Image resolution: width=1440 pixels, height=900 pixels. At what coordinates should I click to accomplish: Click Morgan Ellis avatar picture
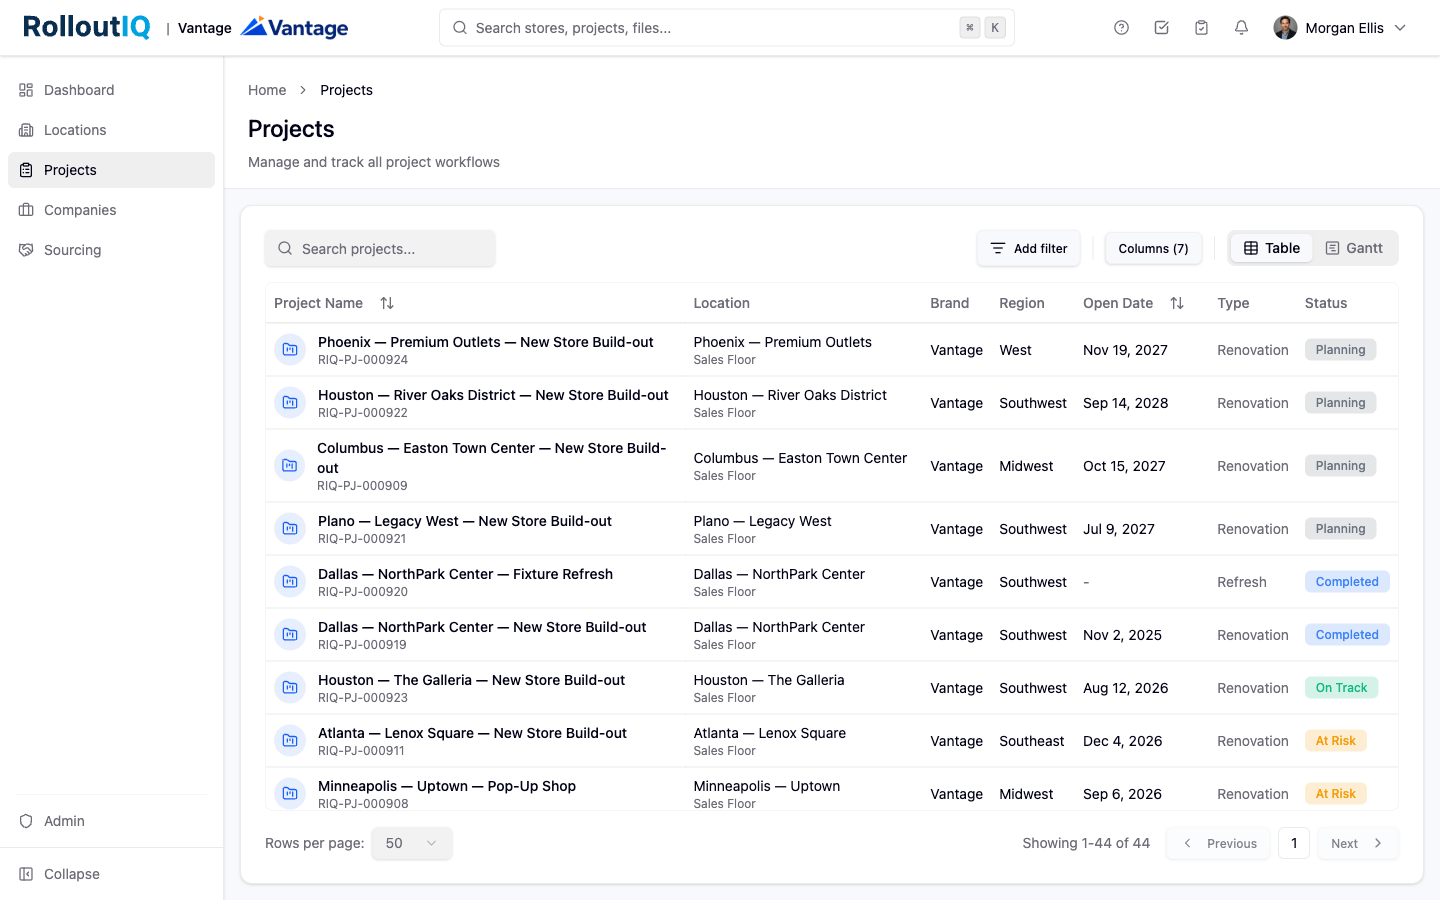click(x=1285, y=28)
